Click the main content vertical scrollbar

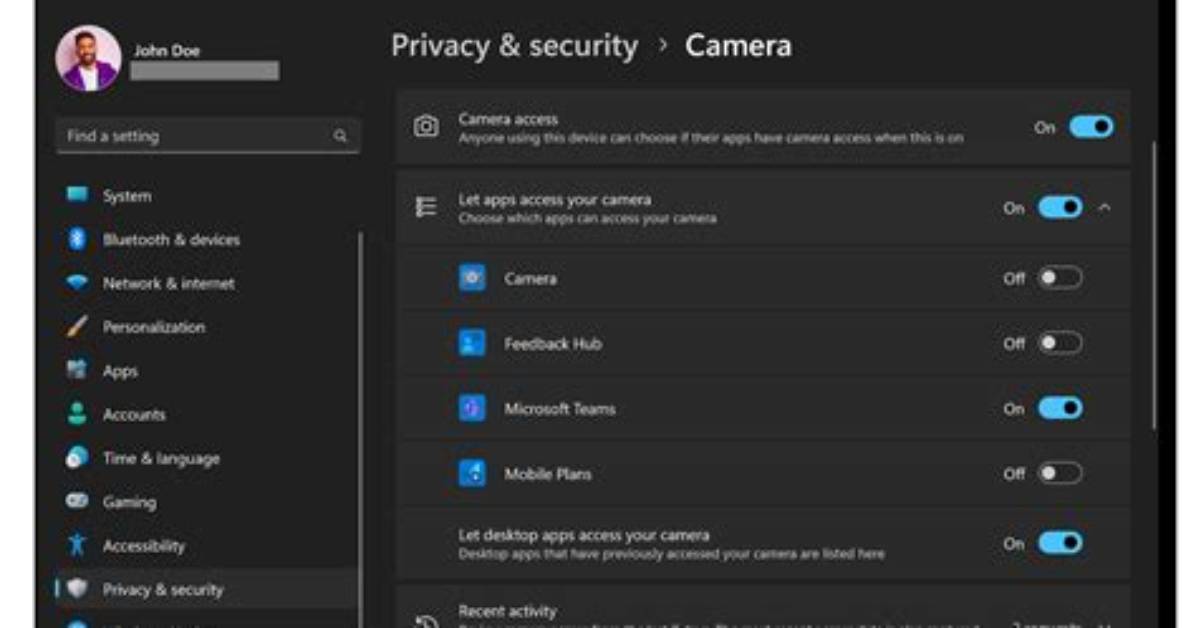[x=1155, y=286]
